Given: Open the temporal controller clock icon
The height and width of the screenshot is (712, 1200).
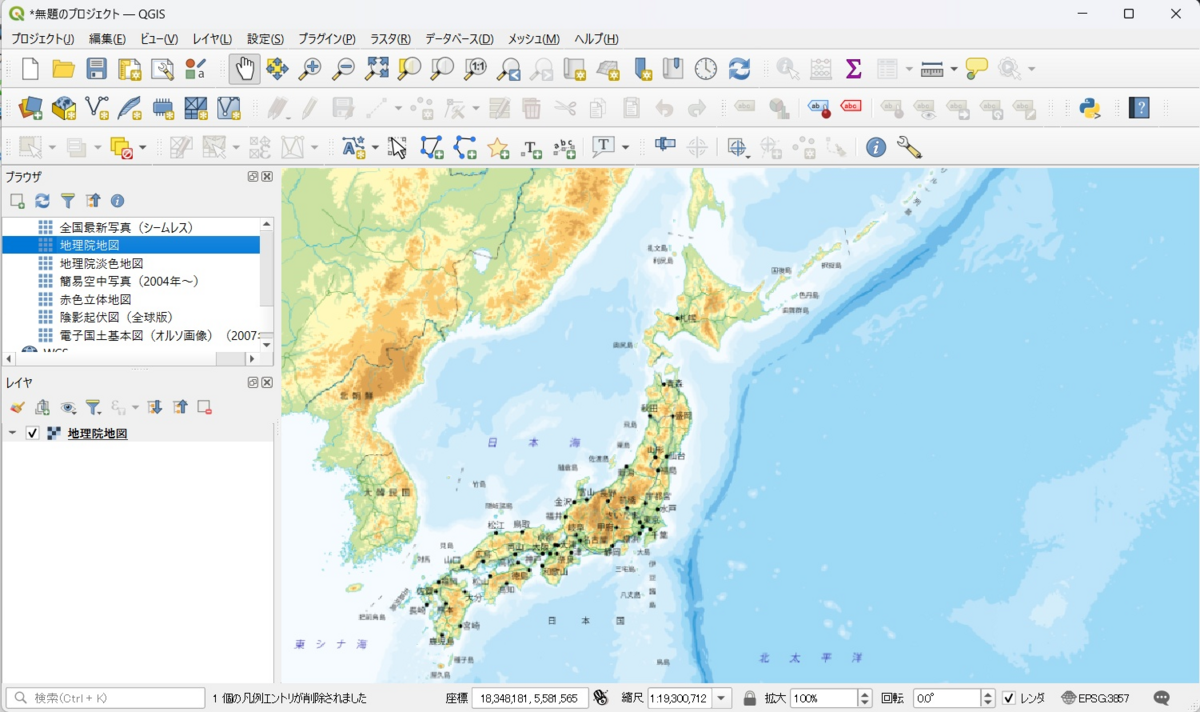Looking at the screenshot, I should click(706, 69).
